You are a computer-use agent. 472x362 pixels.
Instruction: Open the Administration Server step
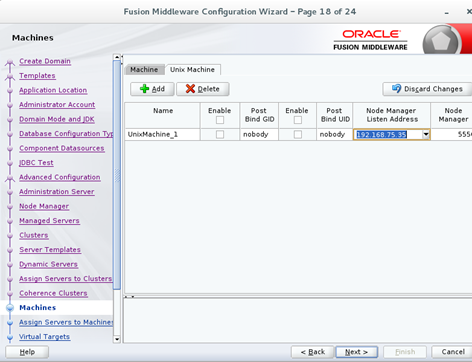pos(57,192)
